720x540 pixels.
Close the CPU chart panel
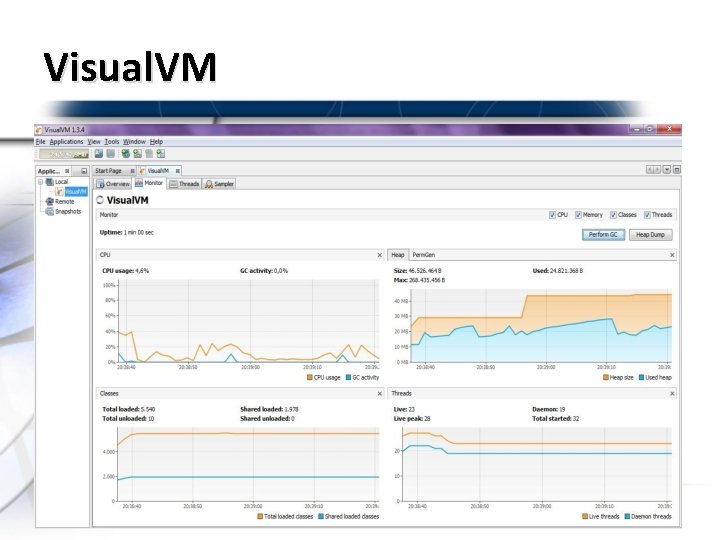click(380, 255)
